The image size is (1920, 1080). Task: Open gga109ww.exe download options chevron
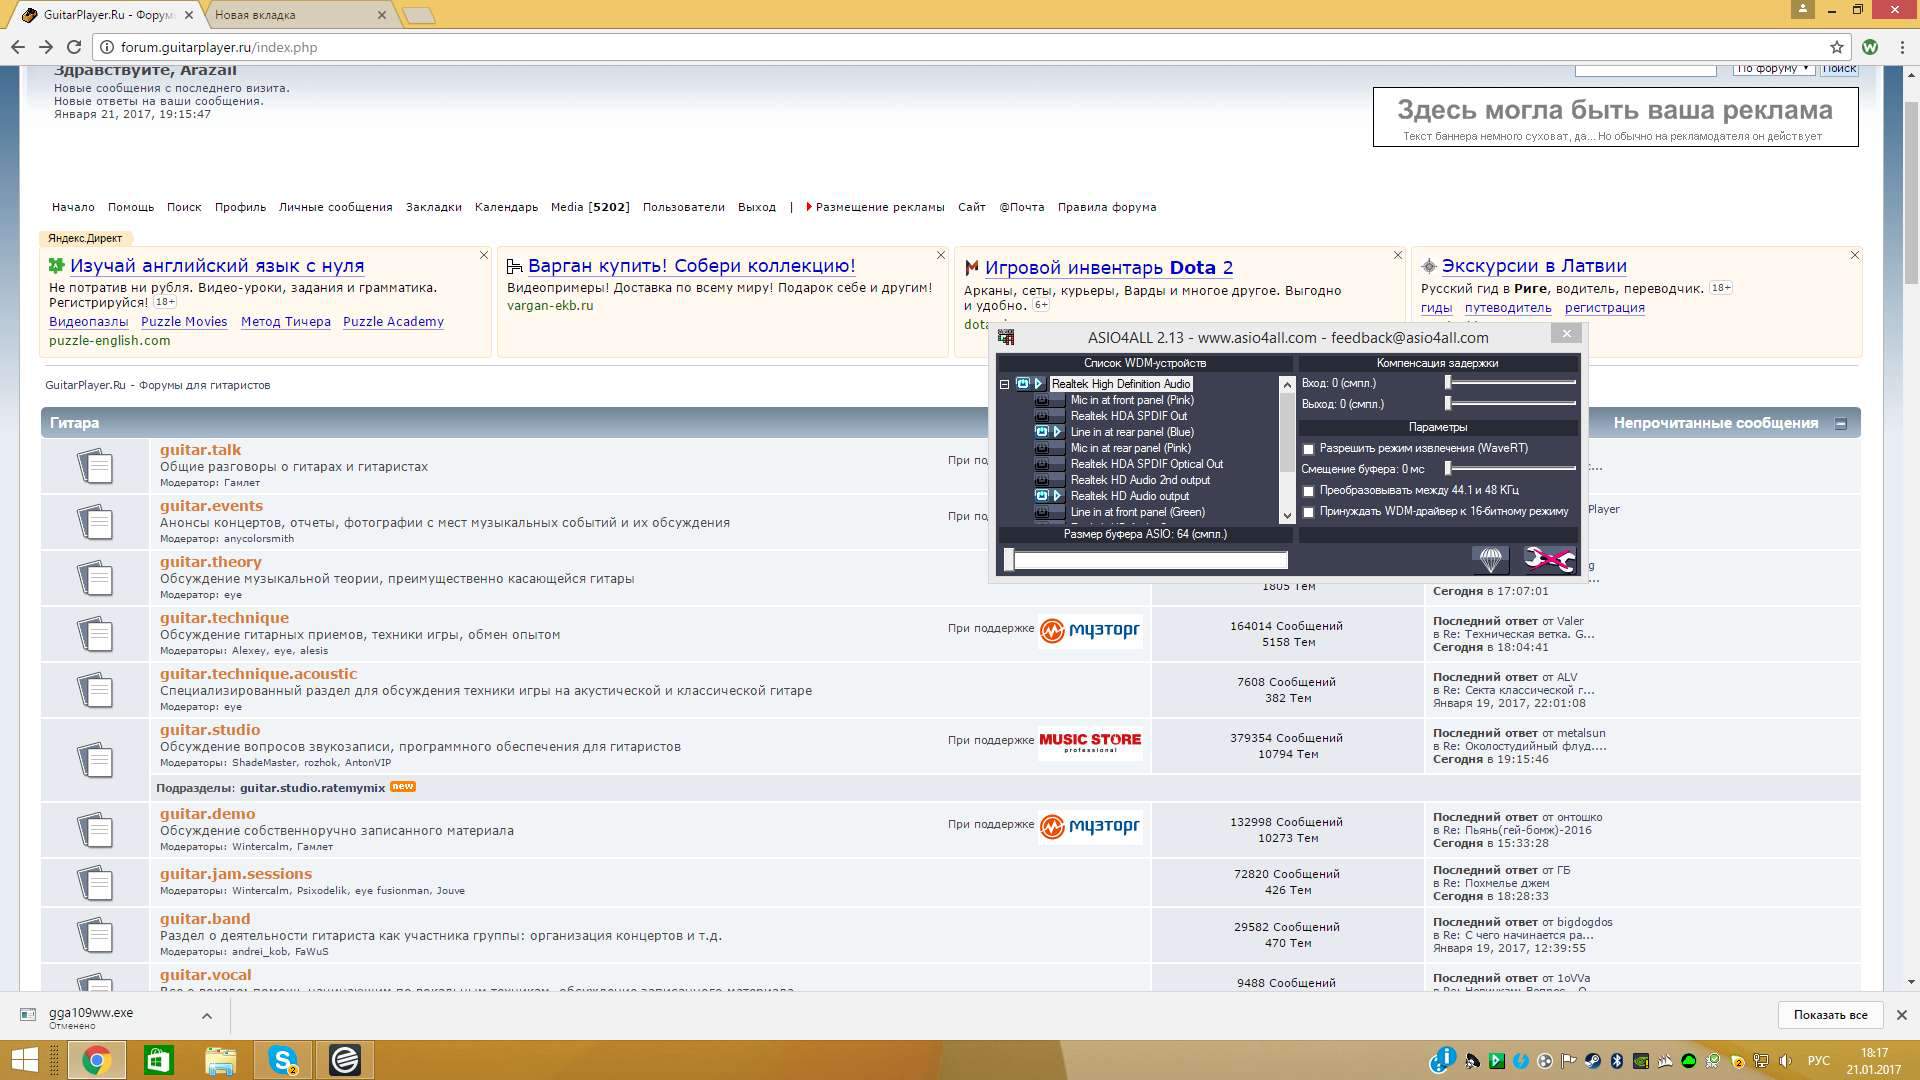click(206, 1016)
